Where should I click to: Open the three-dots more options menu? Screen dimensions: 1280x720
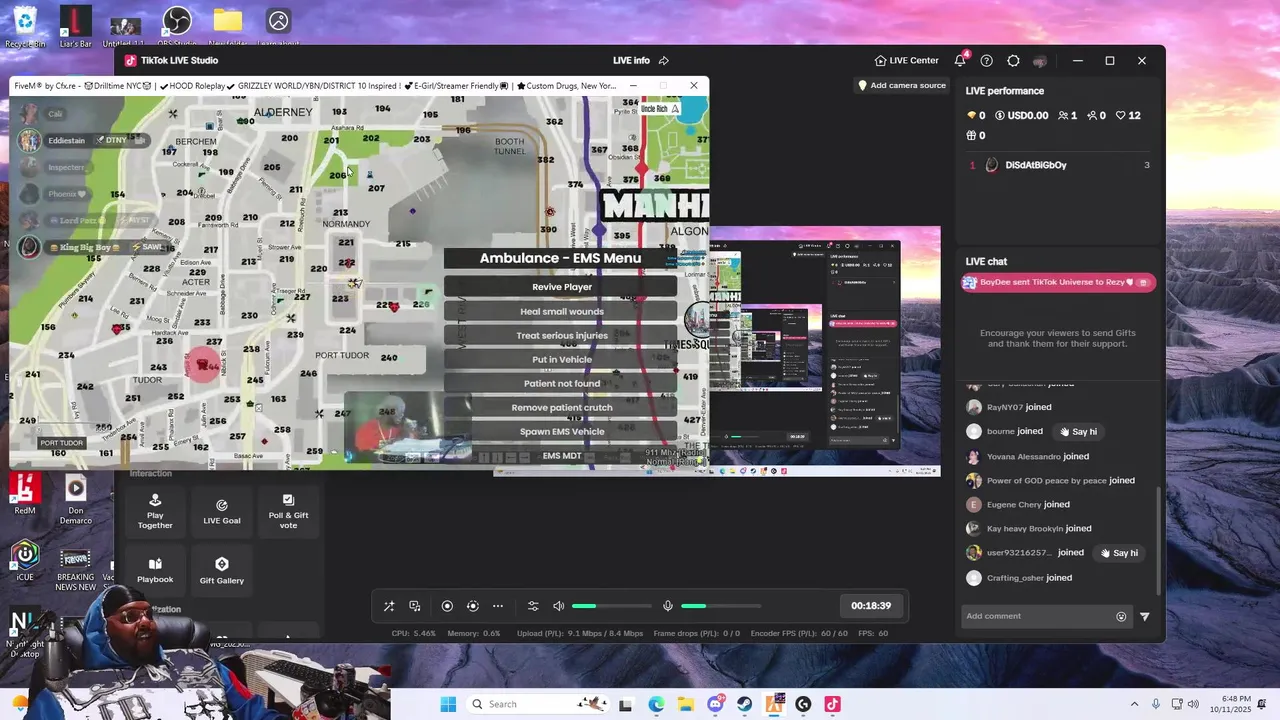(x=498, y=606)
